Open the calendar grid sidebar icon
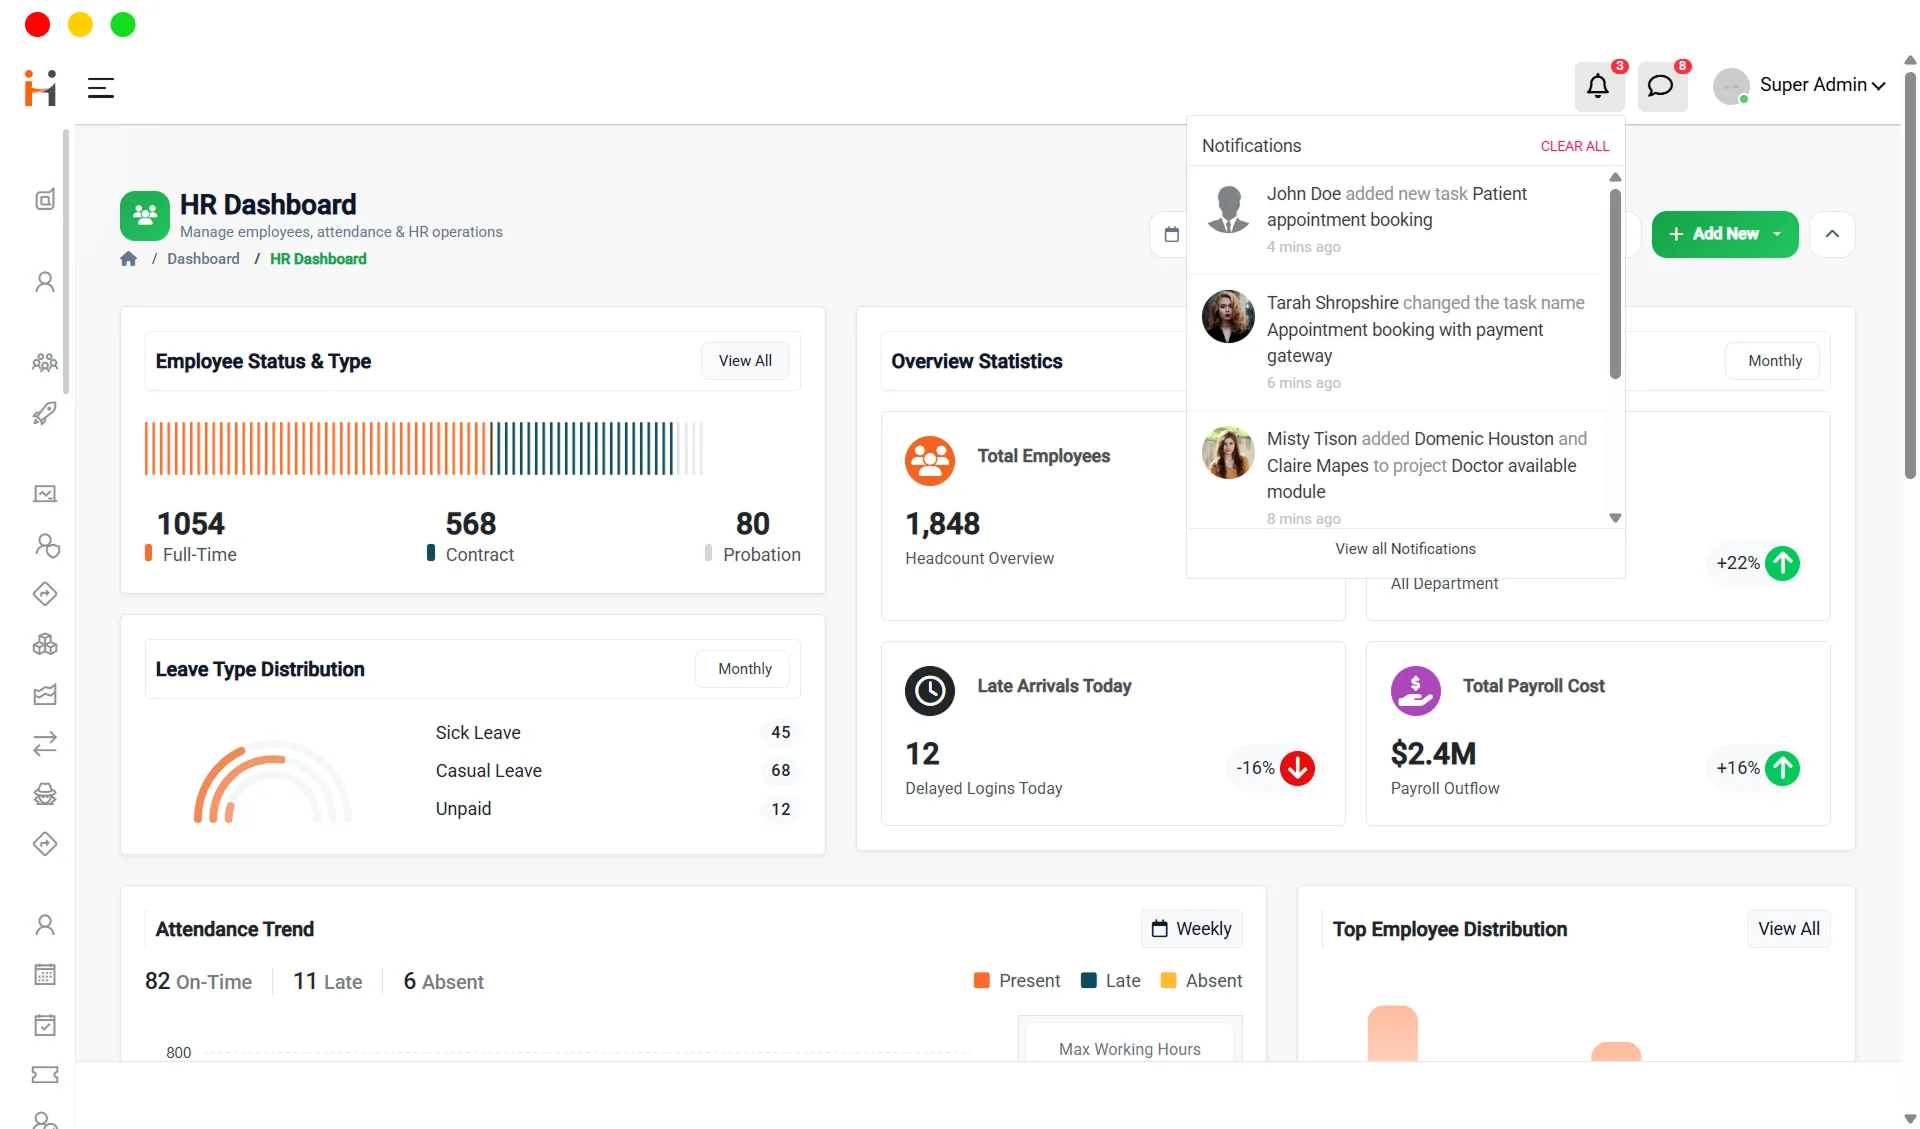Screen dimensions: 1920x1129 click(x=45, y=975)
